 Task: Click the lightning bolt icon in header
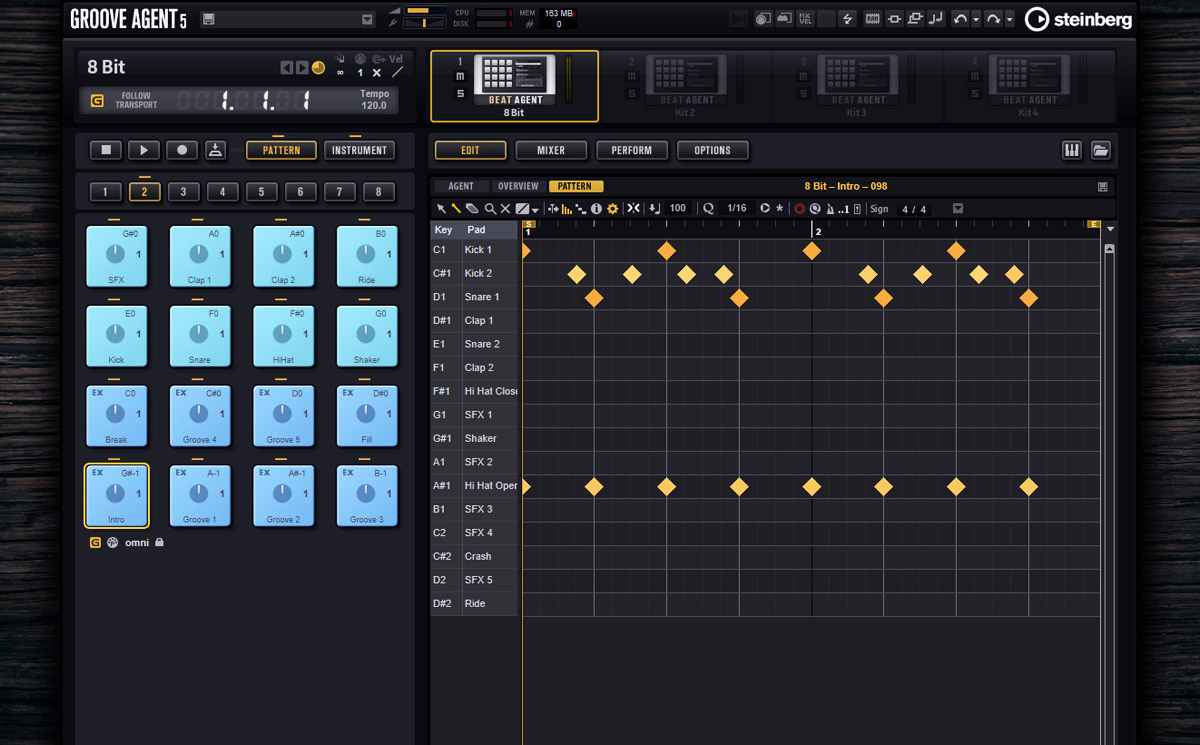[x=848, y=18]
